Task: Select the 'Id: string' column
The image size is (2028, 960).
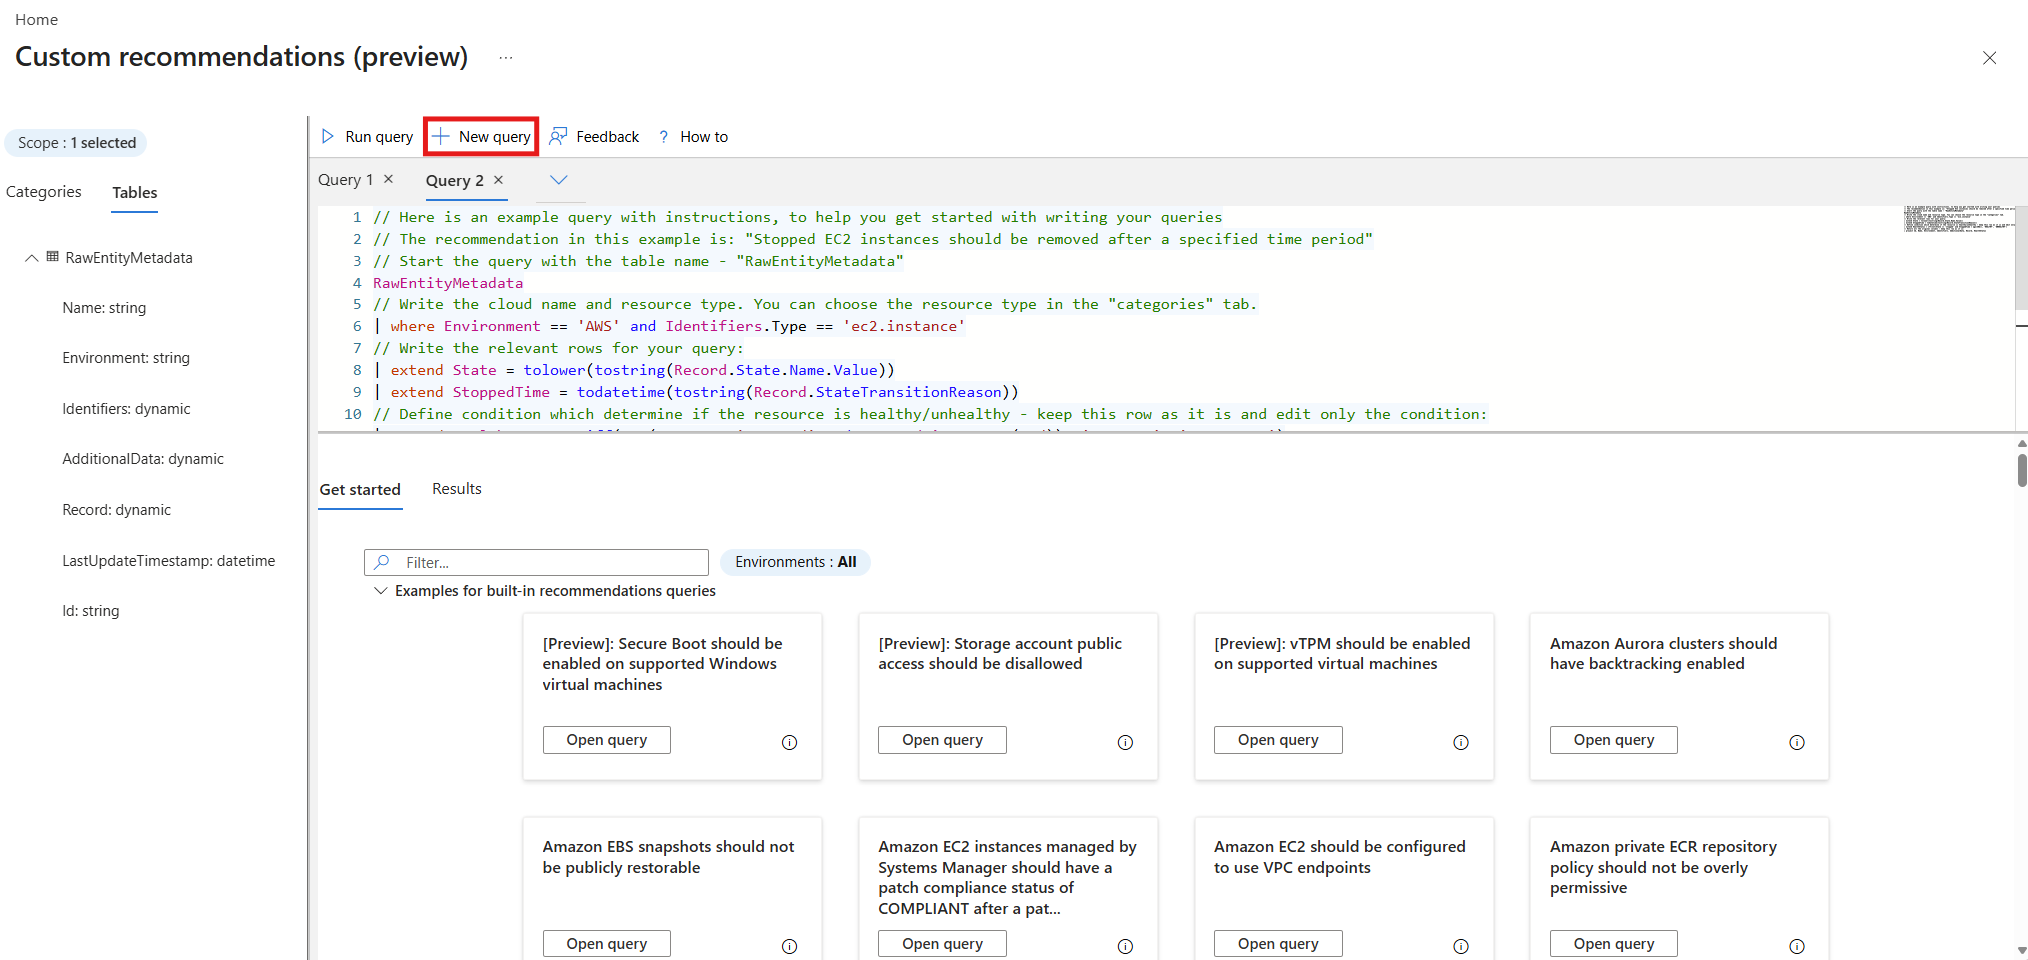Action: (91, 611)
